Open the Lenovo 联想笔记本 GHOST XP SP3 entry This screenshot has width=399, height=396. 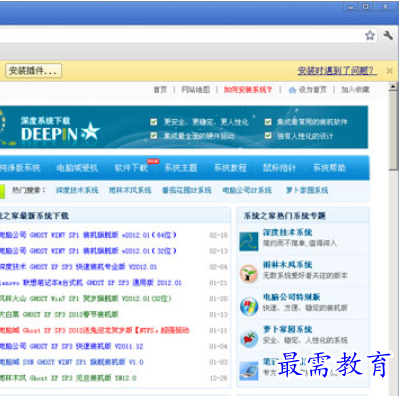[91, 283]
